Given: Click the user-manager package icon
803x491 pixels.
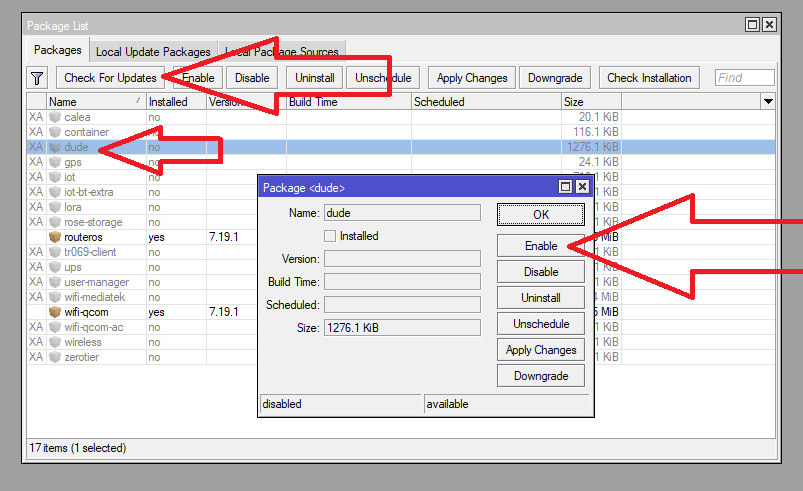Looking at the screenshot, I should pyautogui.click(x=55, y=282).
